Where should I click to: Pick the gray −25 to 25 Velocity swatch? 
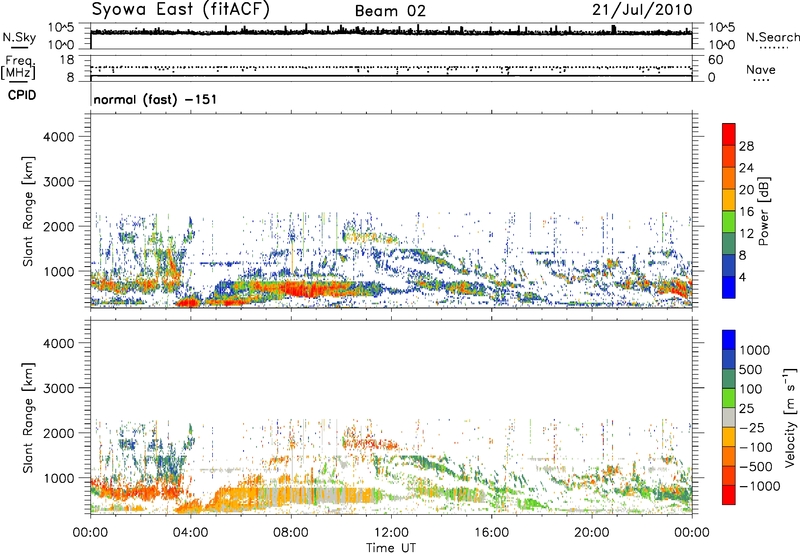(729, 418)
